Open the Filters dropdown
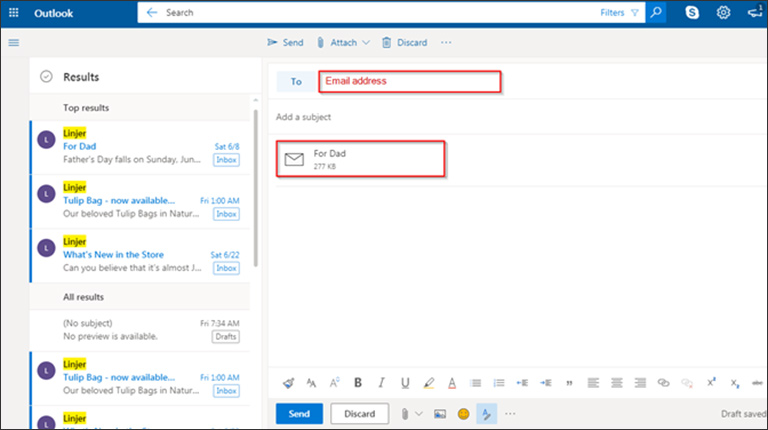The image size is (768, 430). (x=620, y=13)
